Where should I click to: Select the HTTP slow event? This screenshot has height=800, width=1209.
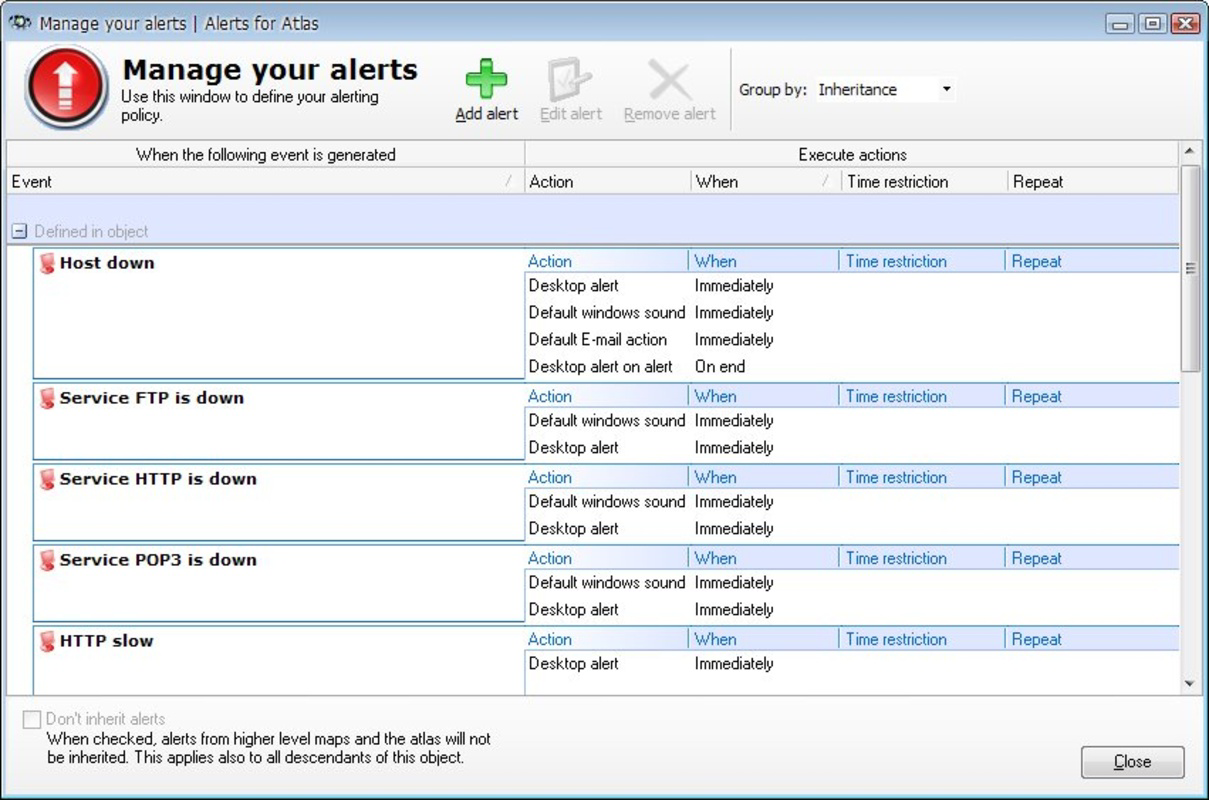(x=106, y=641)
